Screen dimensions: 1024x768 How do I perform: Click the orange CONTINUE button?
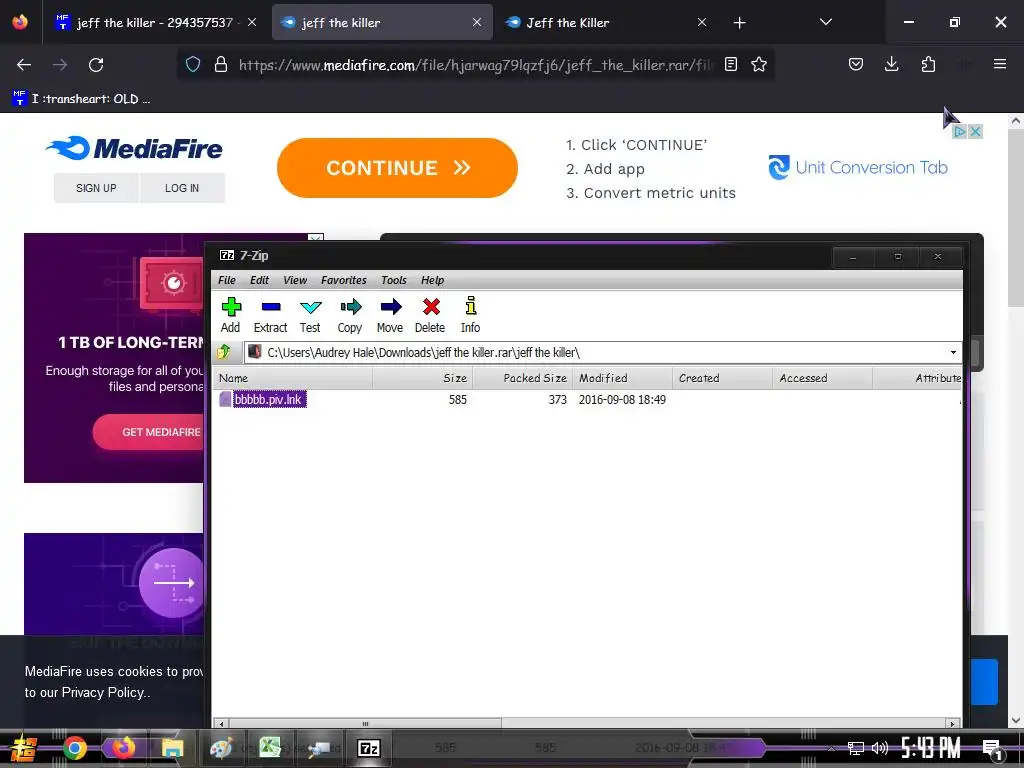click(397, 168)
